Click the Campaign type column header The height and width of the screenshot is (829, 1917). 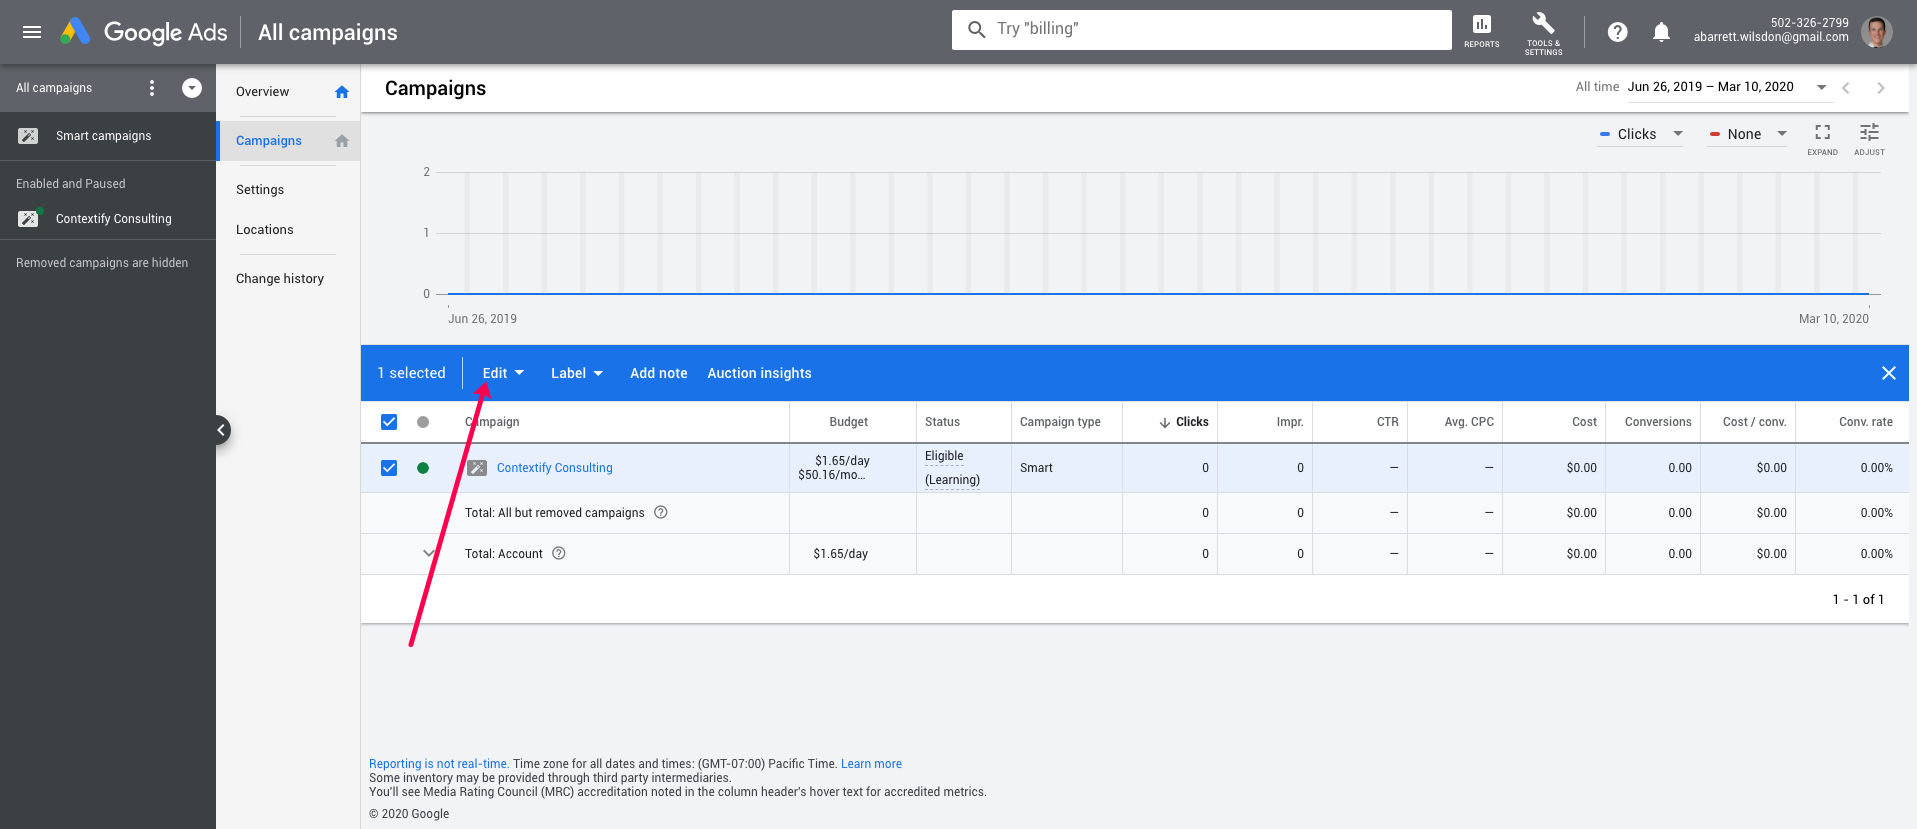tap(1060, 422)
